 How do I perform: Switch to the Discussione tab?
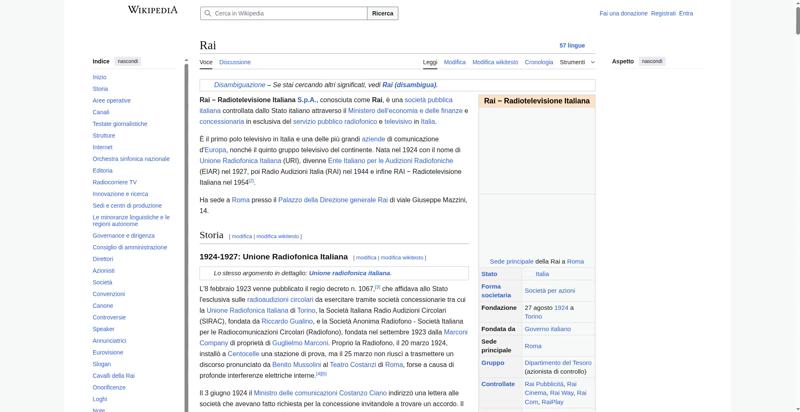[235, 62]
